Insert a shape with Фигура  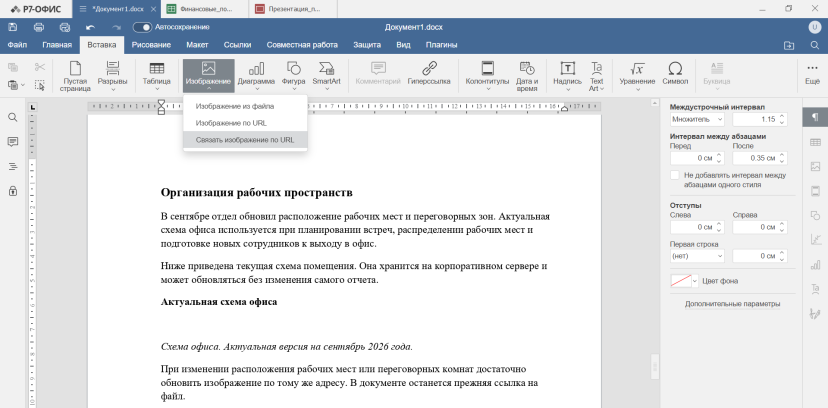[x=294, y=76]
